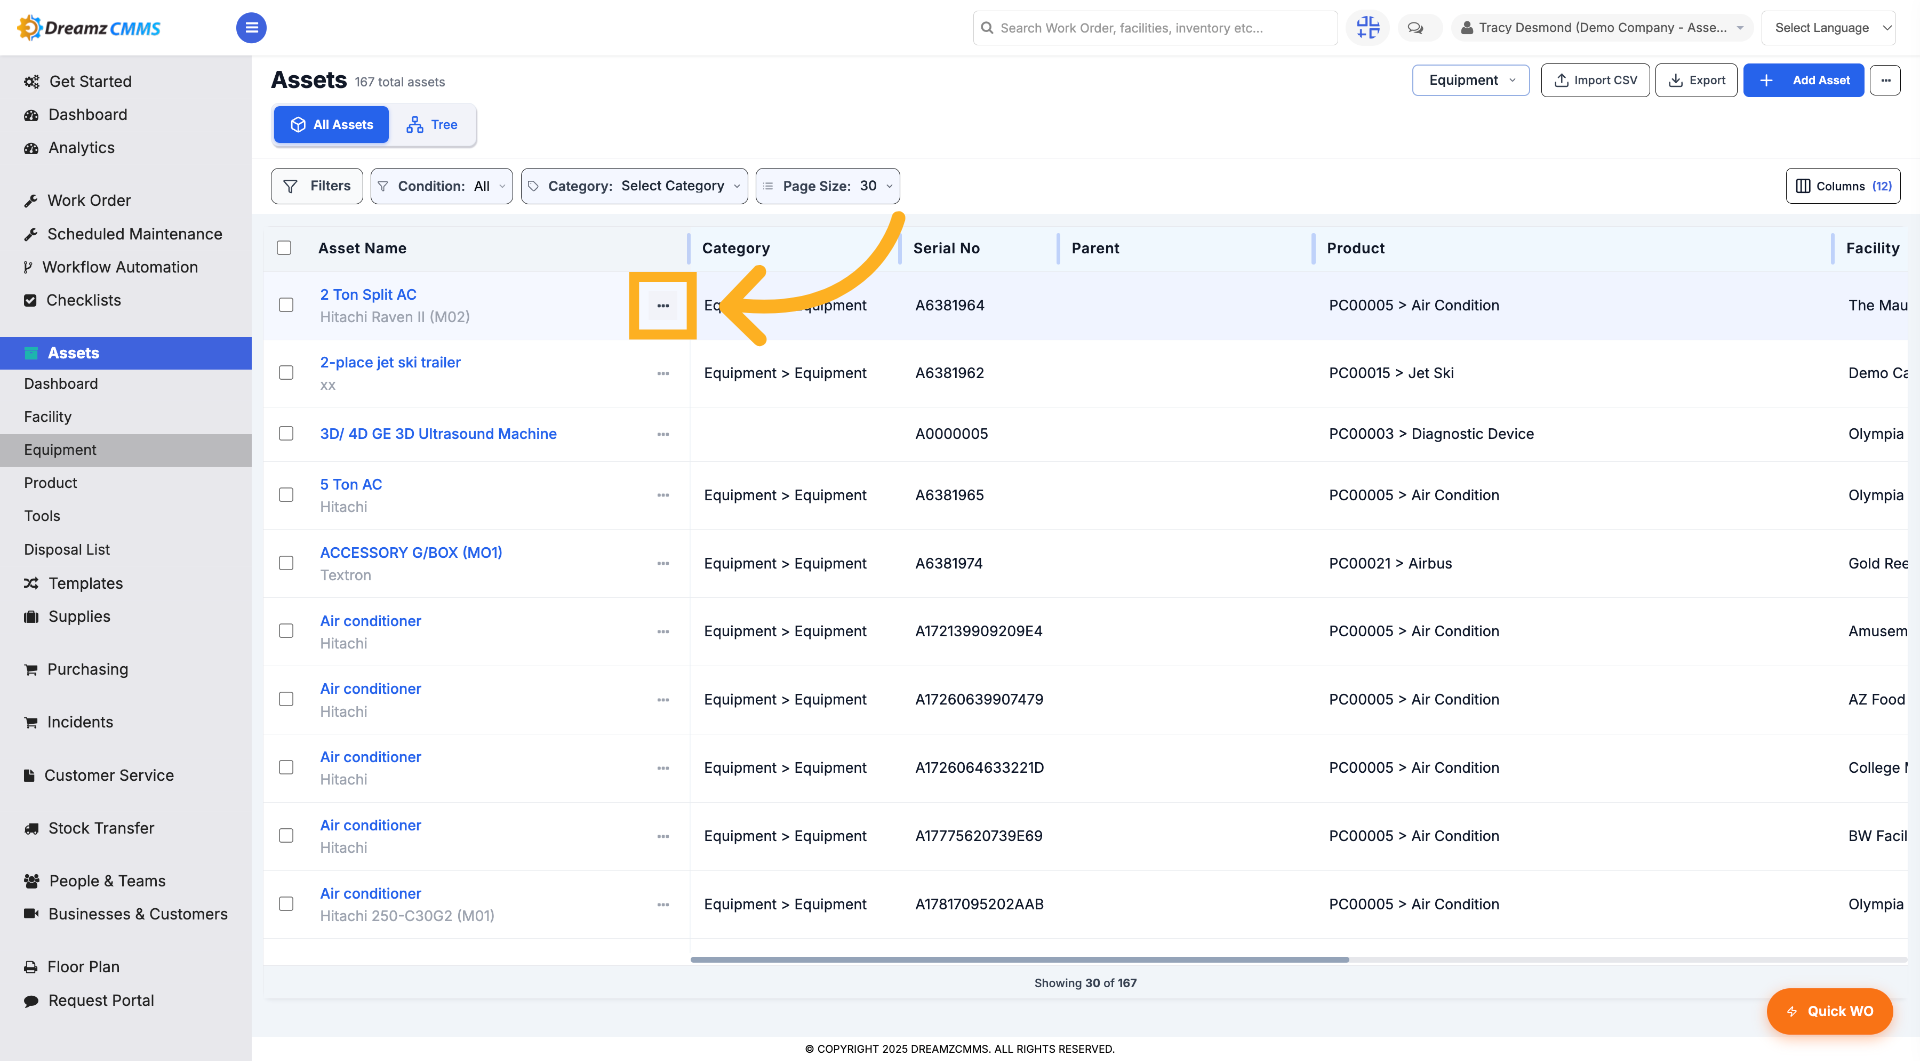Viewport: 1920px width, 1061px height.
Task: Open row actions for ACCESSORY G/BOX
Action: [663, 564]
